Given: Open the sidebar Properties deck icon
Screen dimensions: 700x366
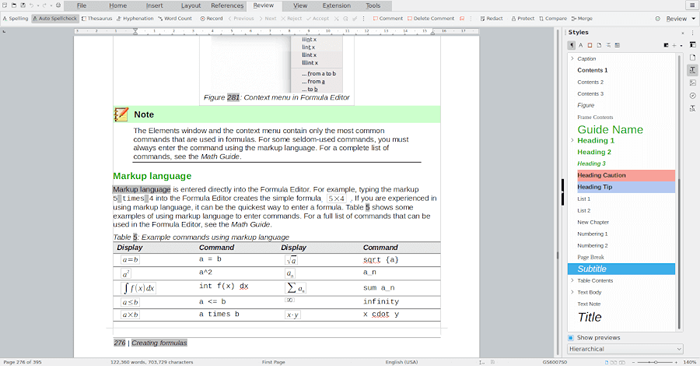Looking at the screenshot, I should [x=692, y=45].
